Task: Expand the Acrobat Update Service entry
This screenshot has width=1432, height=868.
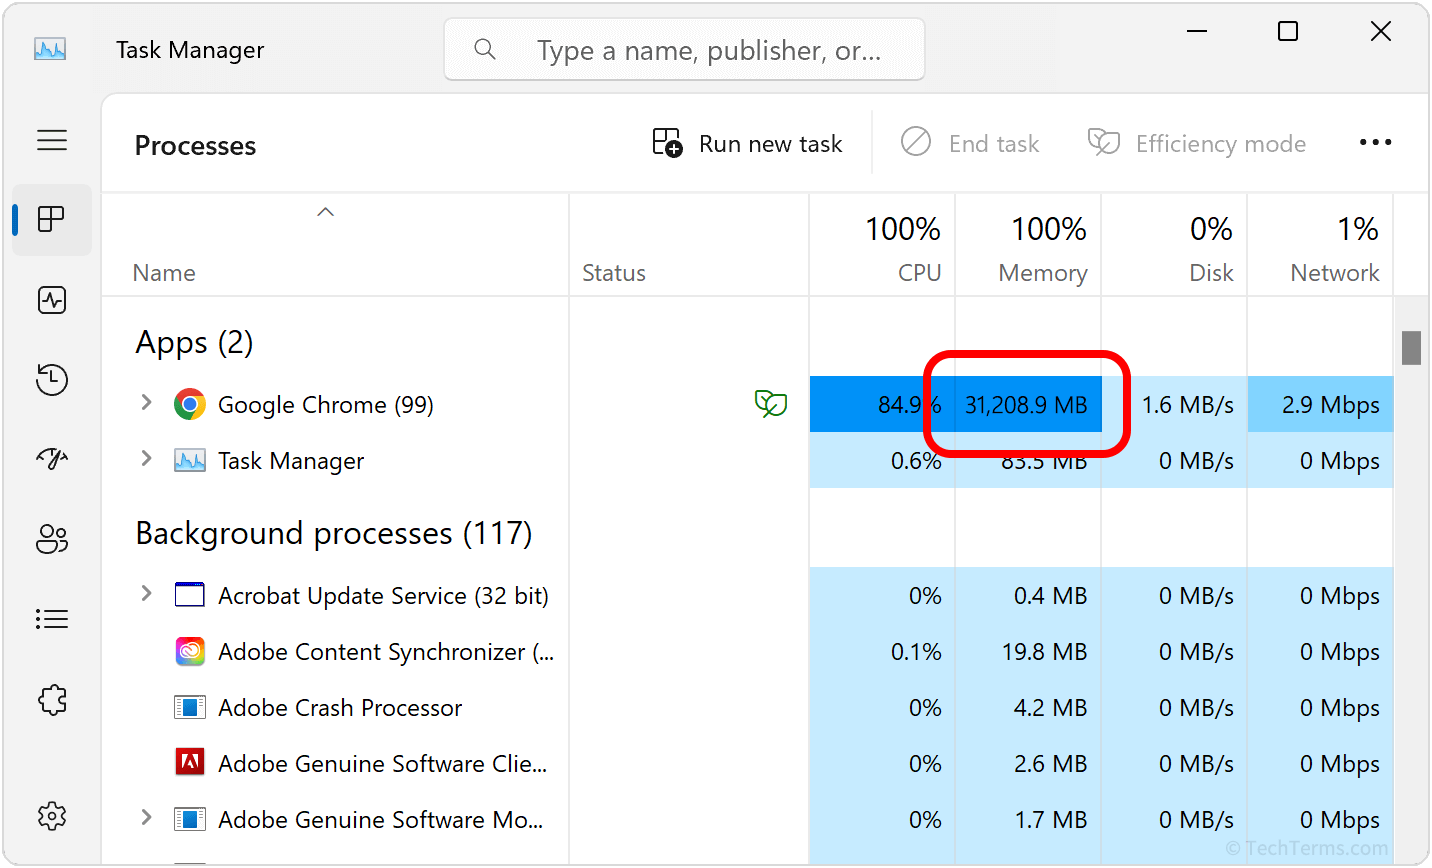Action: (x=146, y=595)
